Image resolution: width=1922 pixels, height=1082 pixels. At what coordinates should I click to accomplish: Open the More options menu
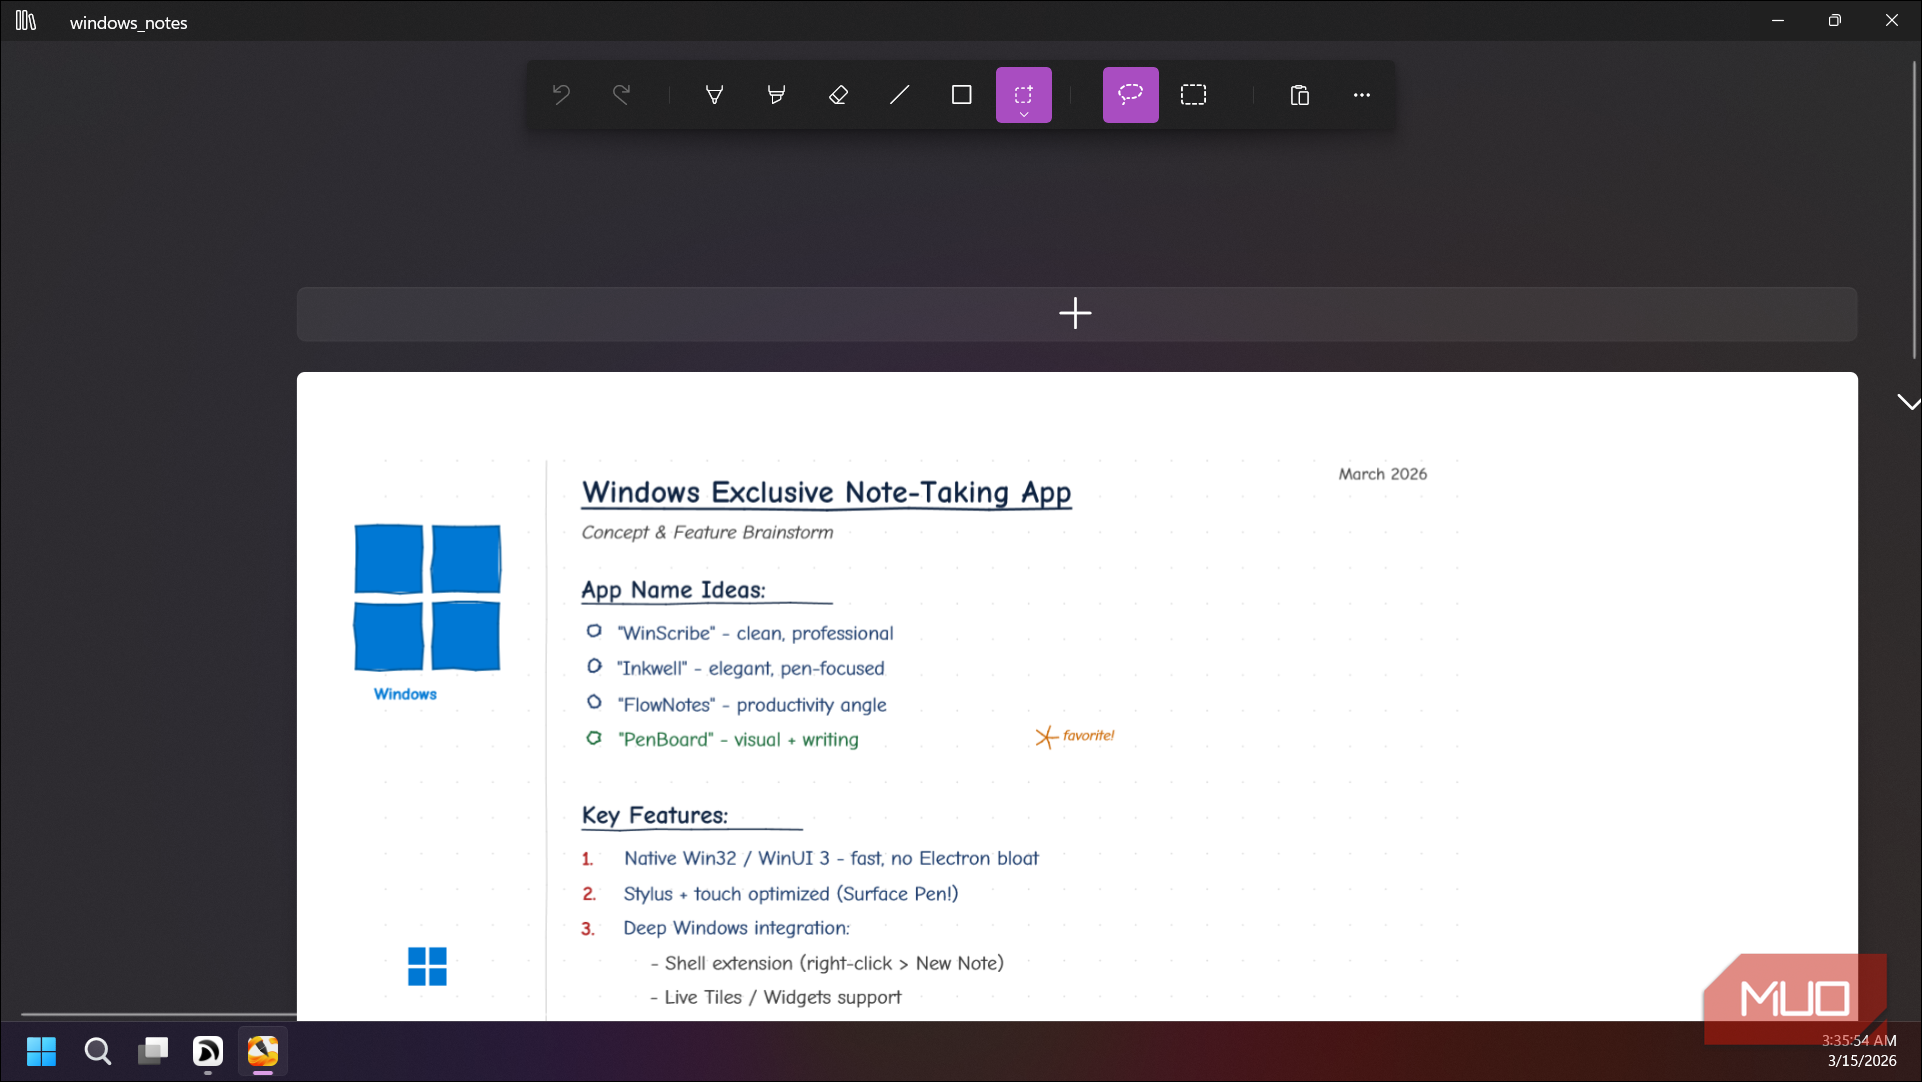[x=1362, y=95]
